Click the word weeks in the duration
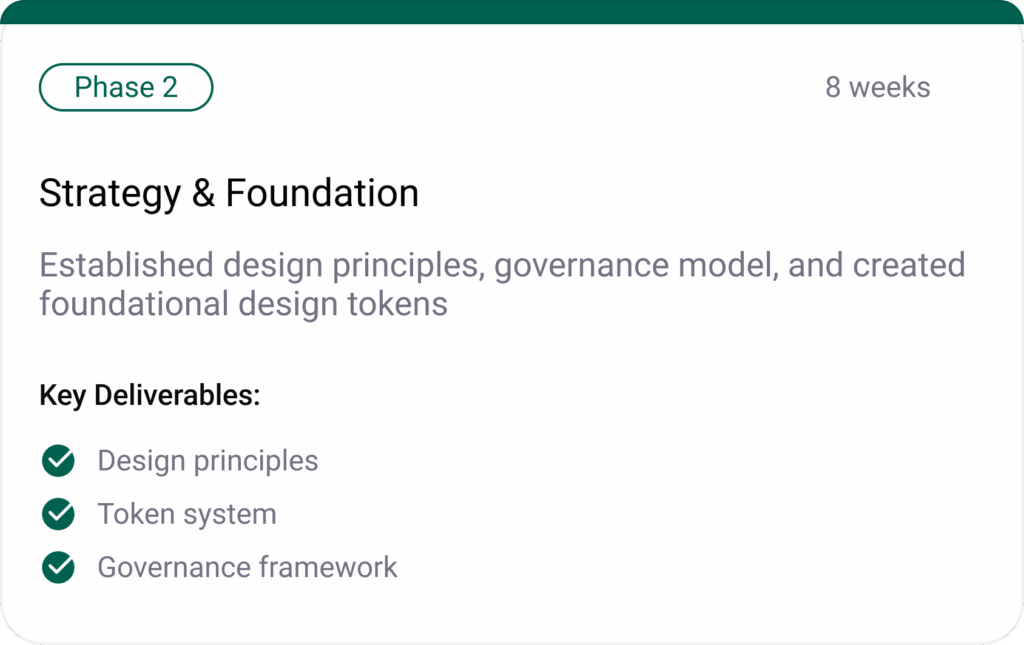This screenshot has width=1024, height=645. coord(890,87)
